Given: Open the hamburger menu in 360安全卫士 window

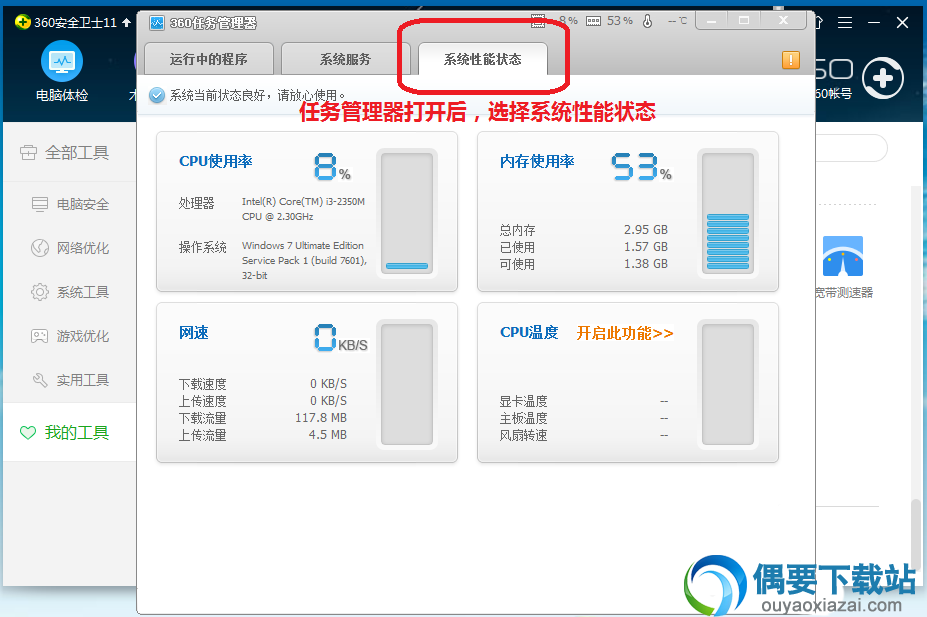Looking at the screenshot, I should tap(845, 22).
